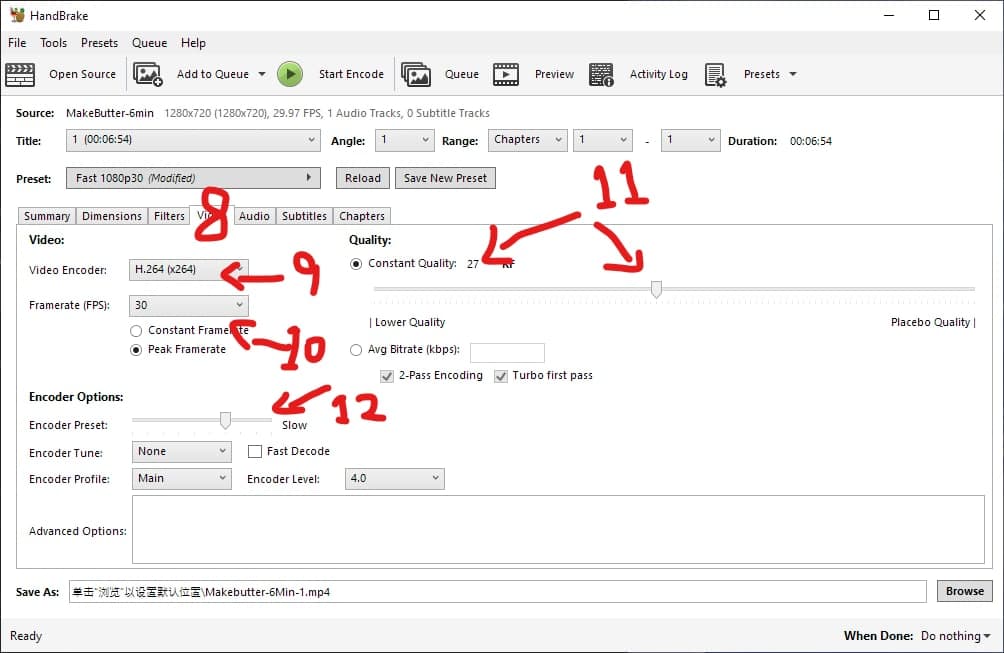
Task: Click the Constant Quality slider handle
Action: click(x=656, y=289)
